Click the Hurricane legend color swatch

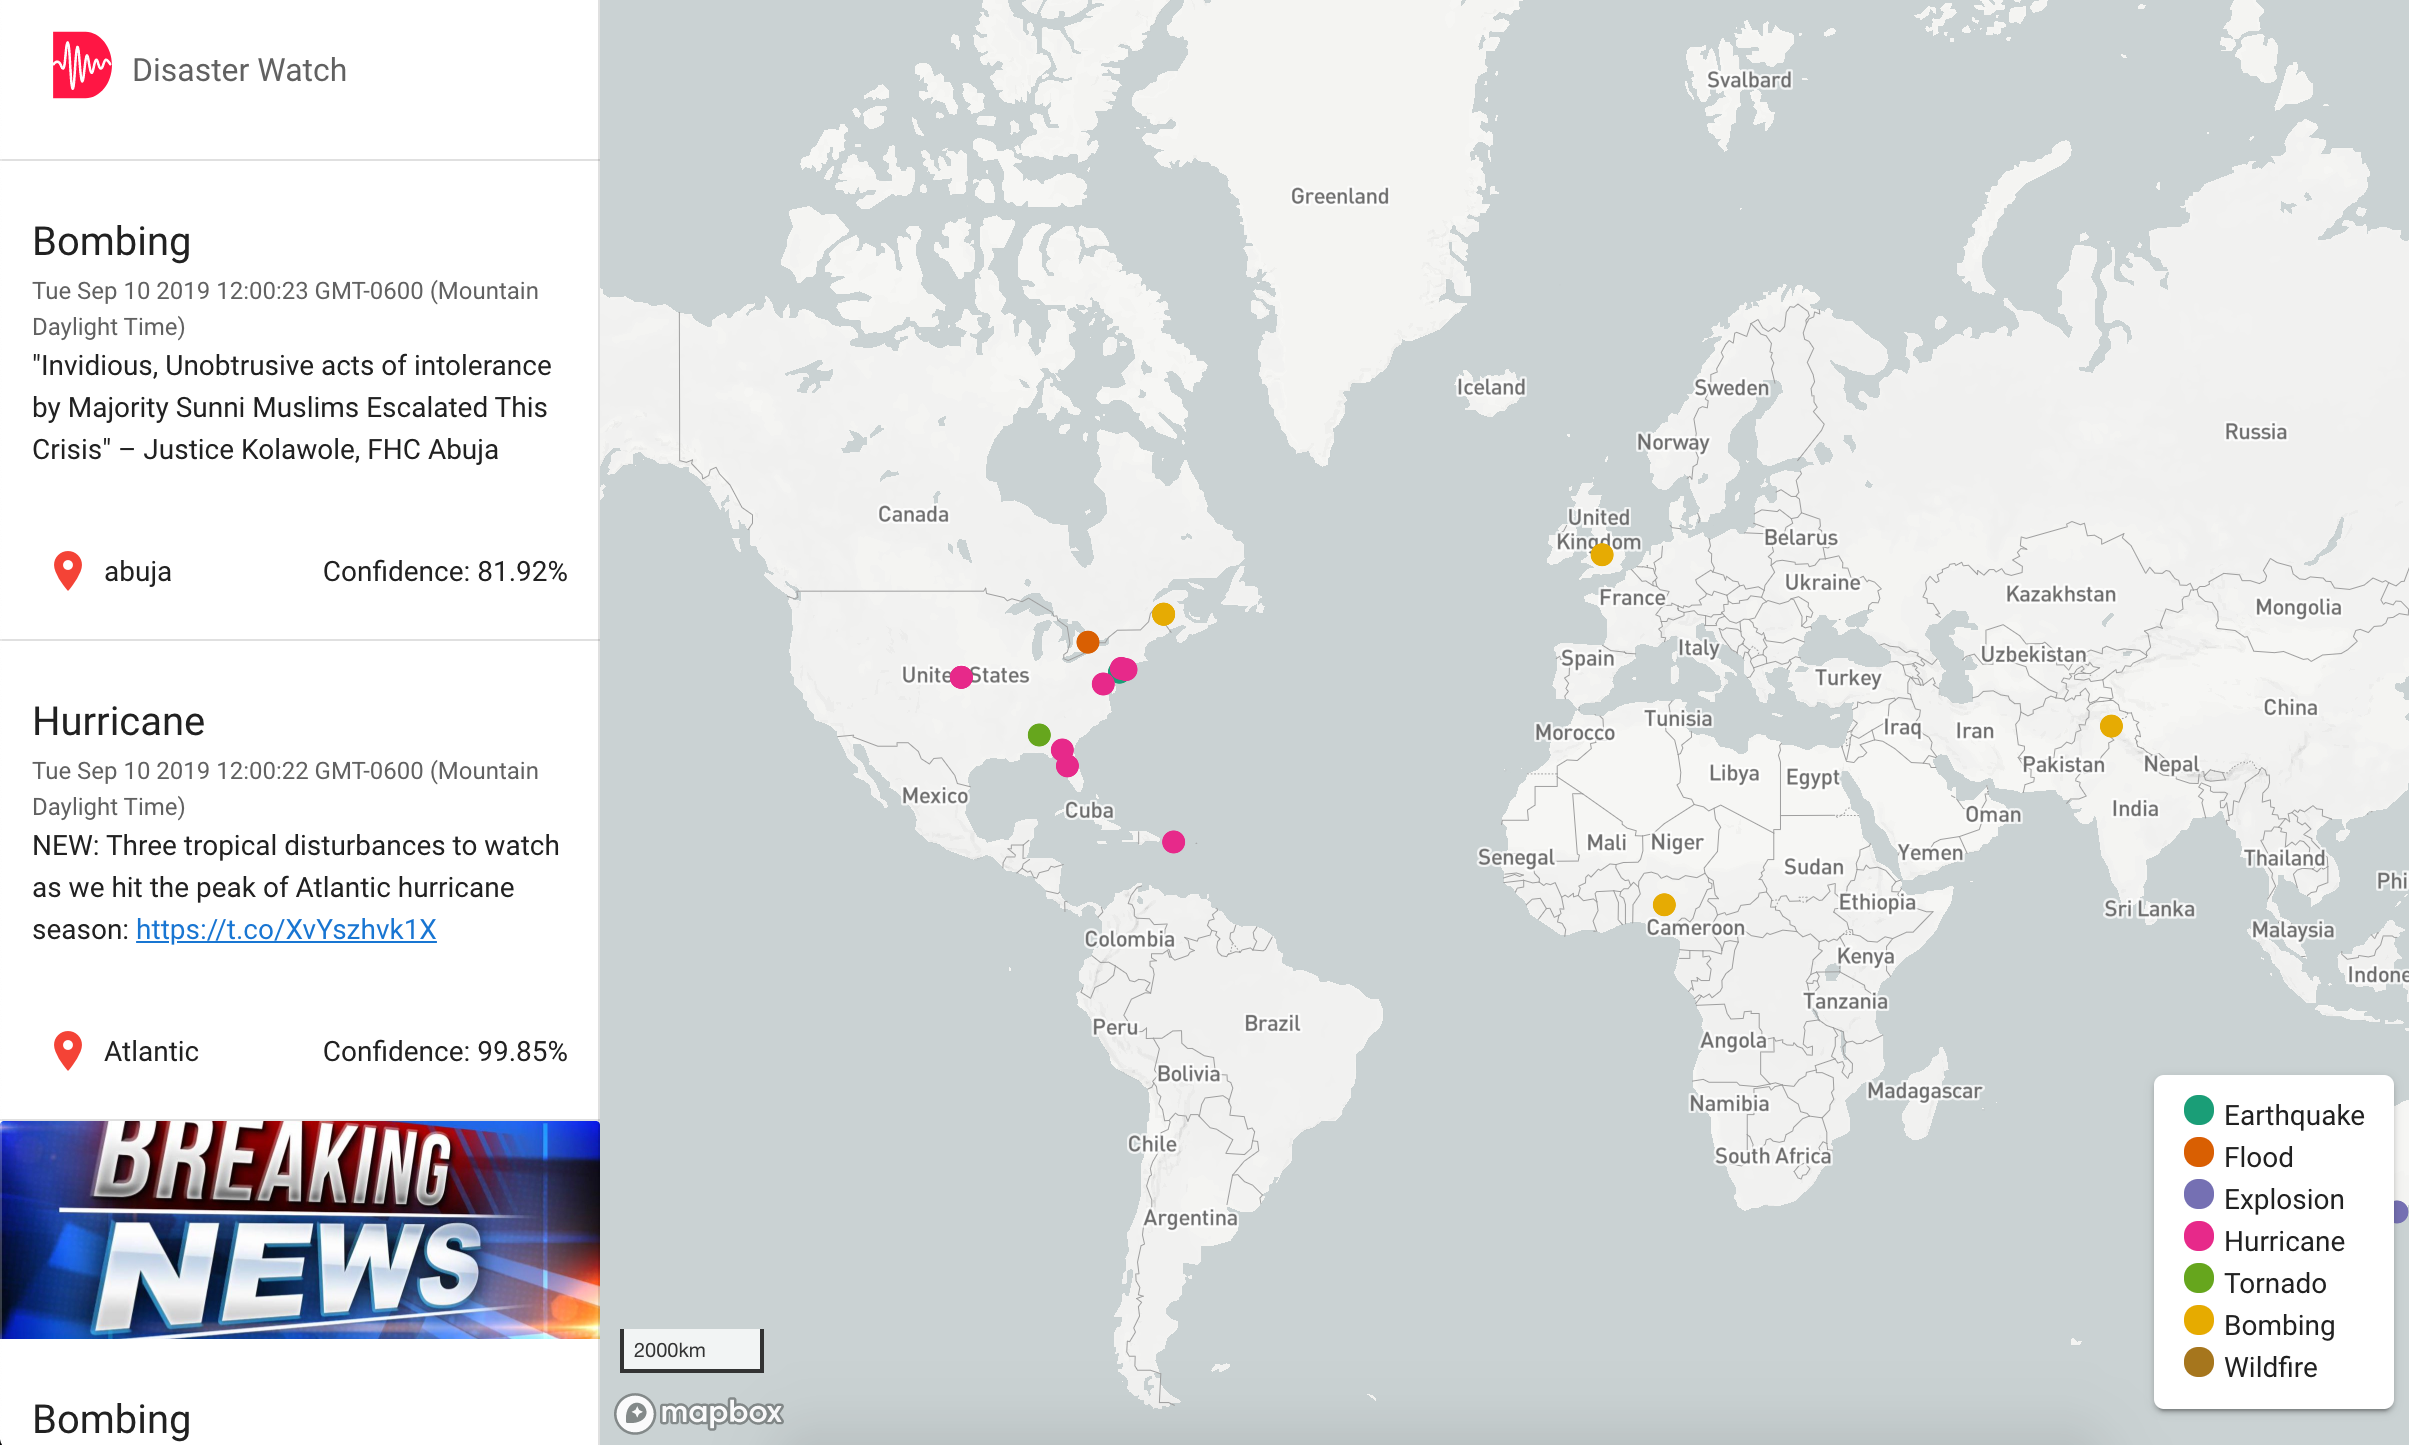coord(2198,1237)
